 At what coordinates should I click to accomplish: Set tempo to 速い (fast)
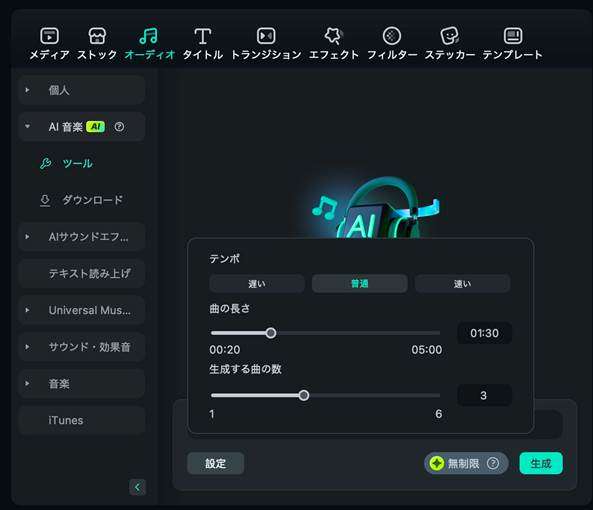[x=462, y=284]
